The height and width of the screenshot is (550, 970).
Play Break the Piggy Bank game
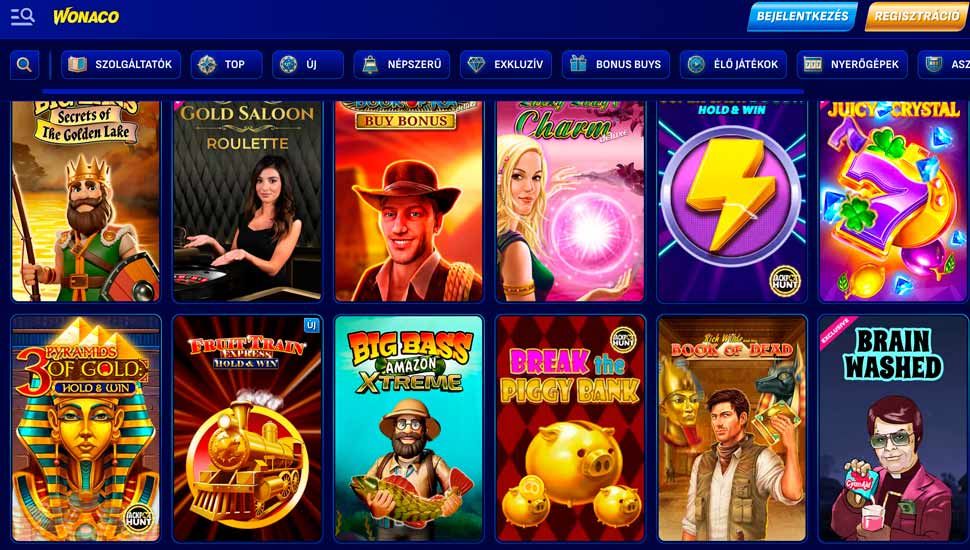click(x=570, y=429)
